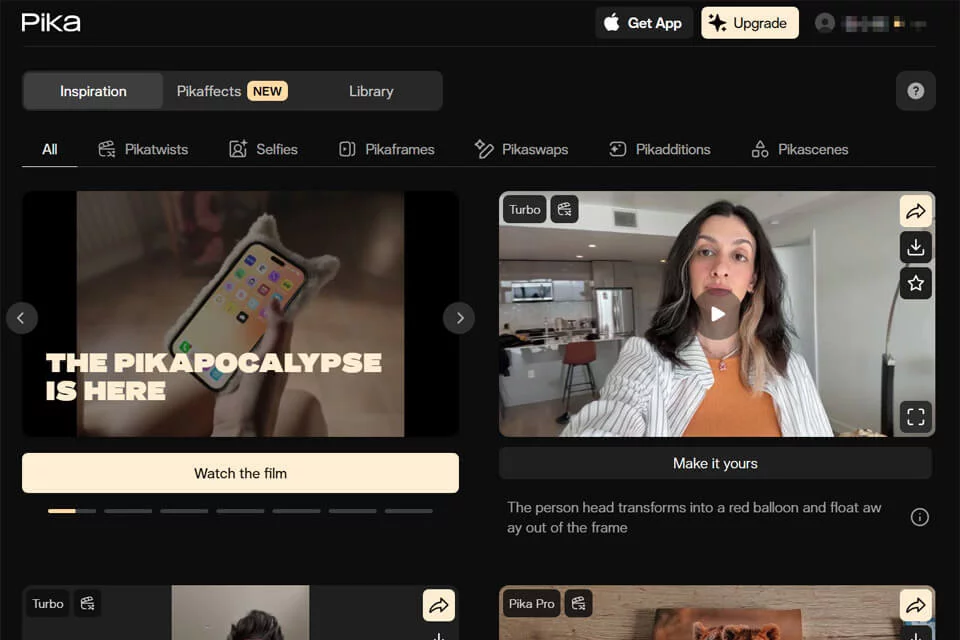960x640 pixels.
Task: Expand the balloon video to fullscreen
Action: 915,417
